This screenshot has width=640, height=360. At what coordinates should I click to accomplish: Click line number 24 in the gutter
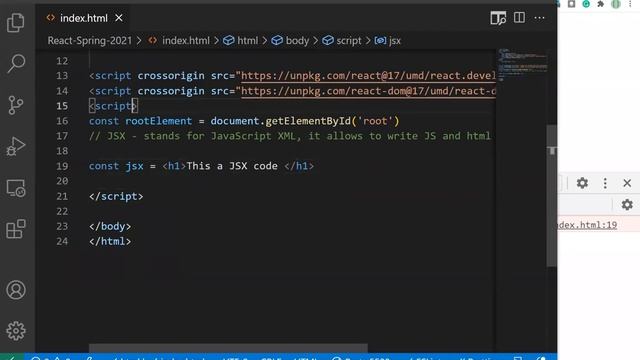coord(62,241)
